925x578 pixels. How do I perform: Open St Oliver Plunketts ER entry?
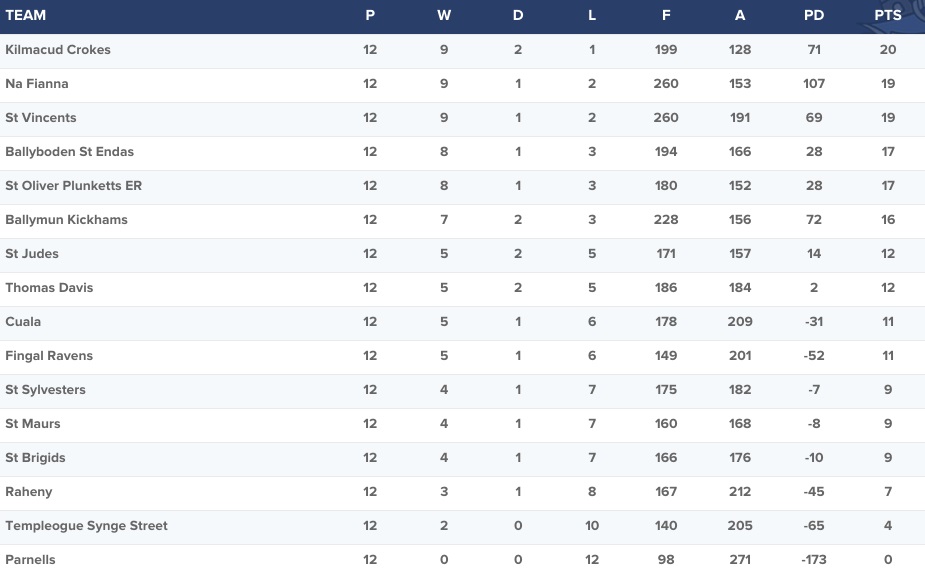tap(74, 186)
